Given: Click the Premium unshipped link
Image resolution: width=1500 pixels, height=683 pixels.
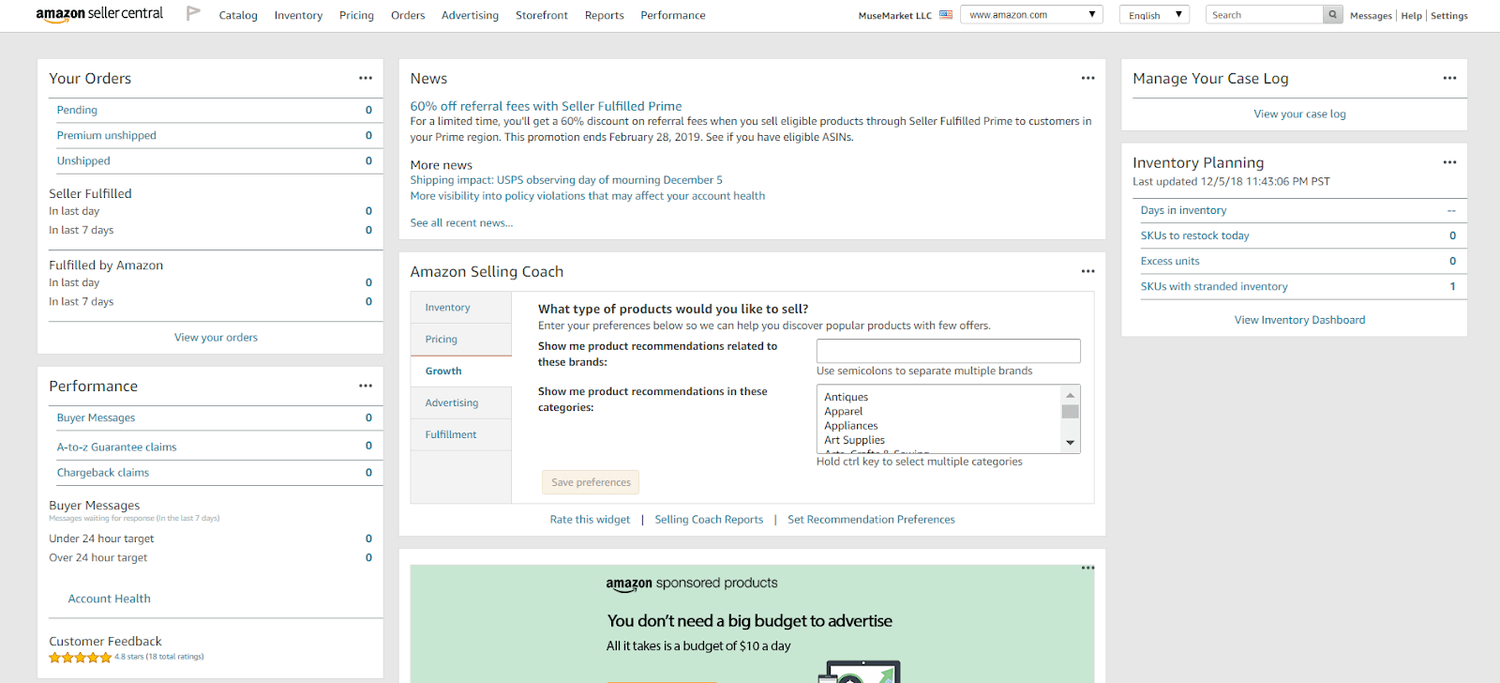Looking at the screenshot, I should 106,135.
